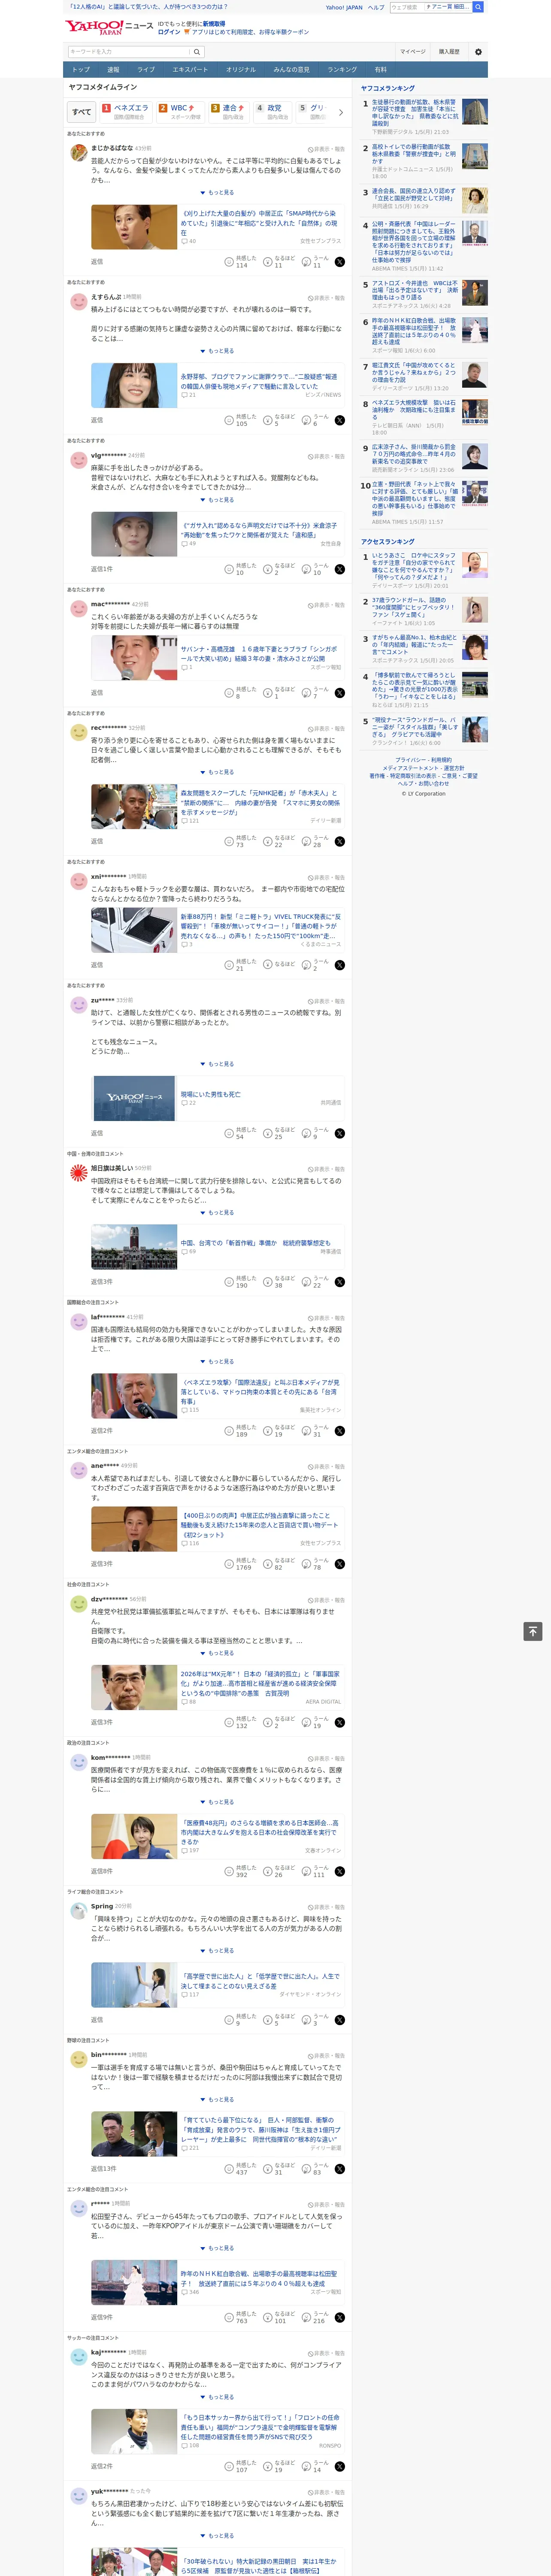Expand もっと見る on vlg******** comment
The width and height of the screenshot is (551, 2576).
point(217,500)
